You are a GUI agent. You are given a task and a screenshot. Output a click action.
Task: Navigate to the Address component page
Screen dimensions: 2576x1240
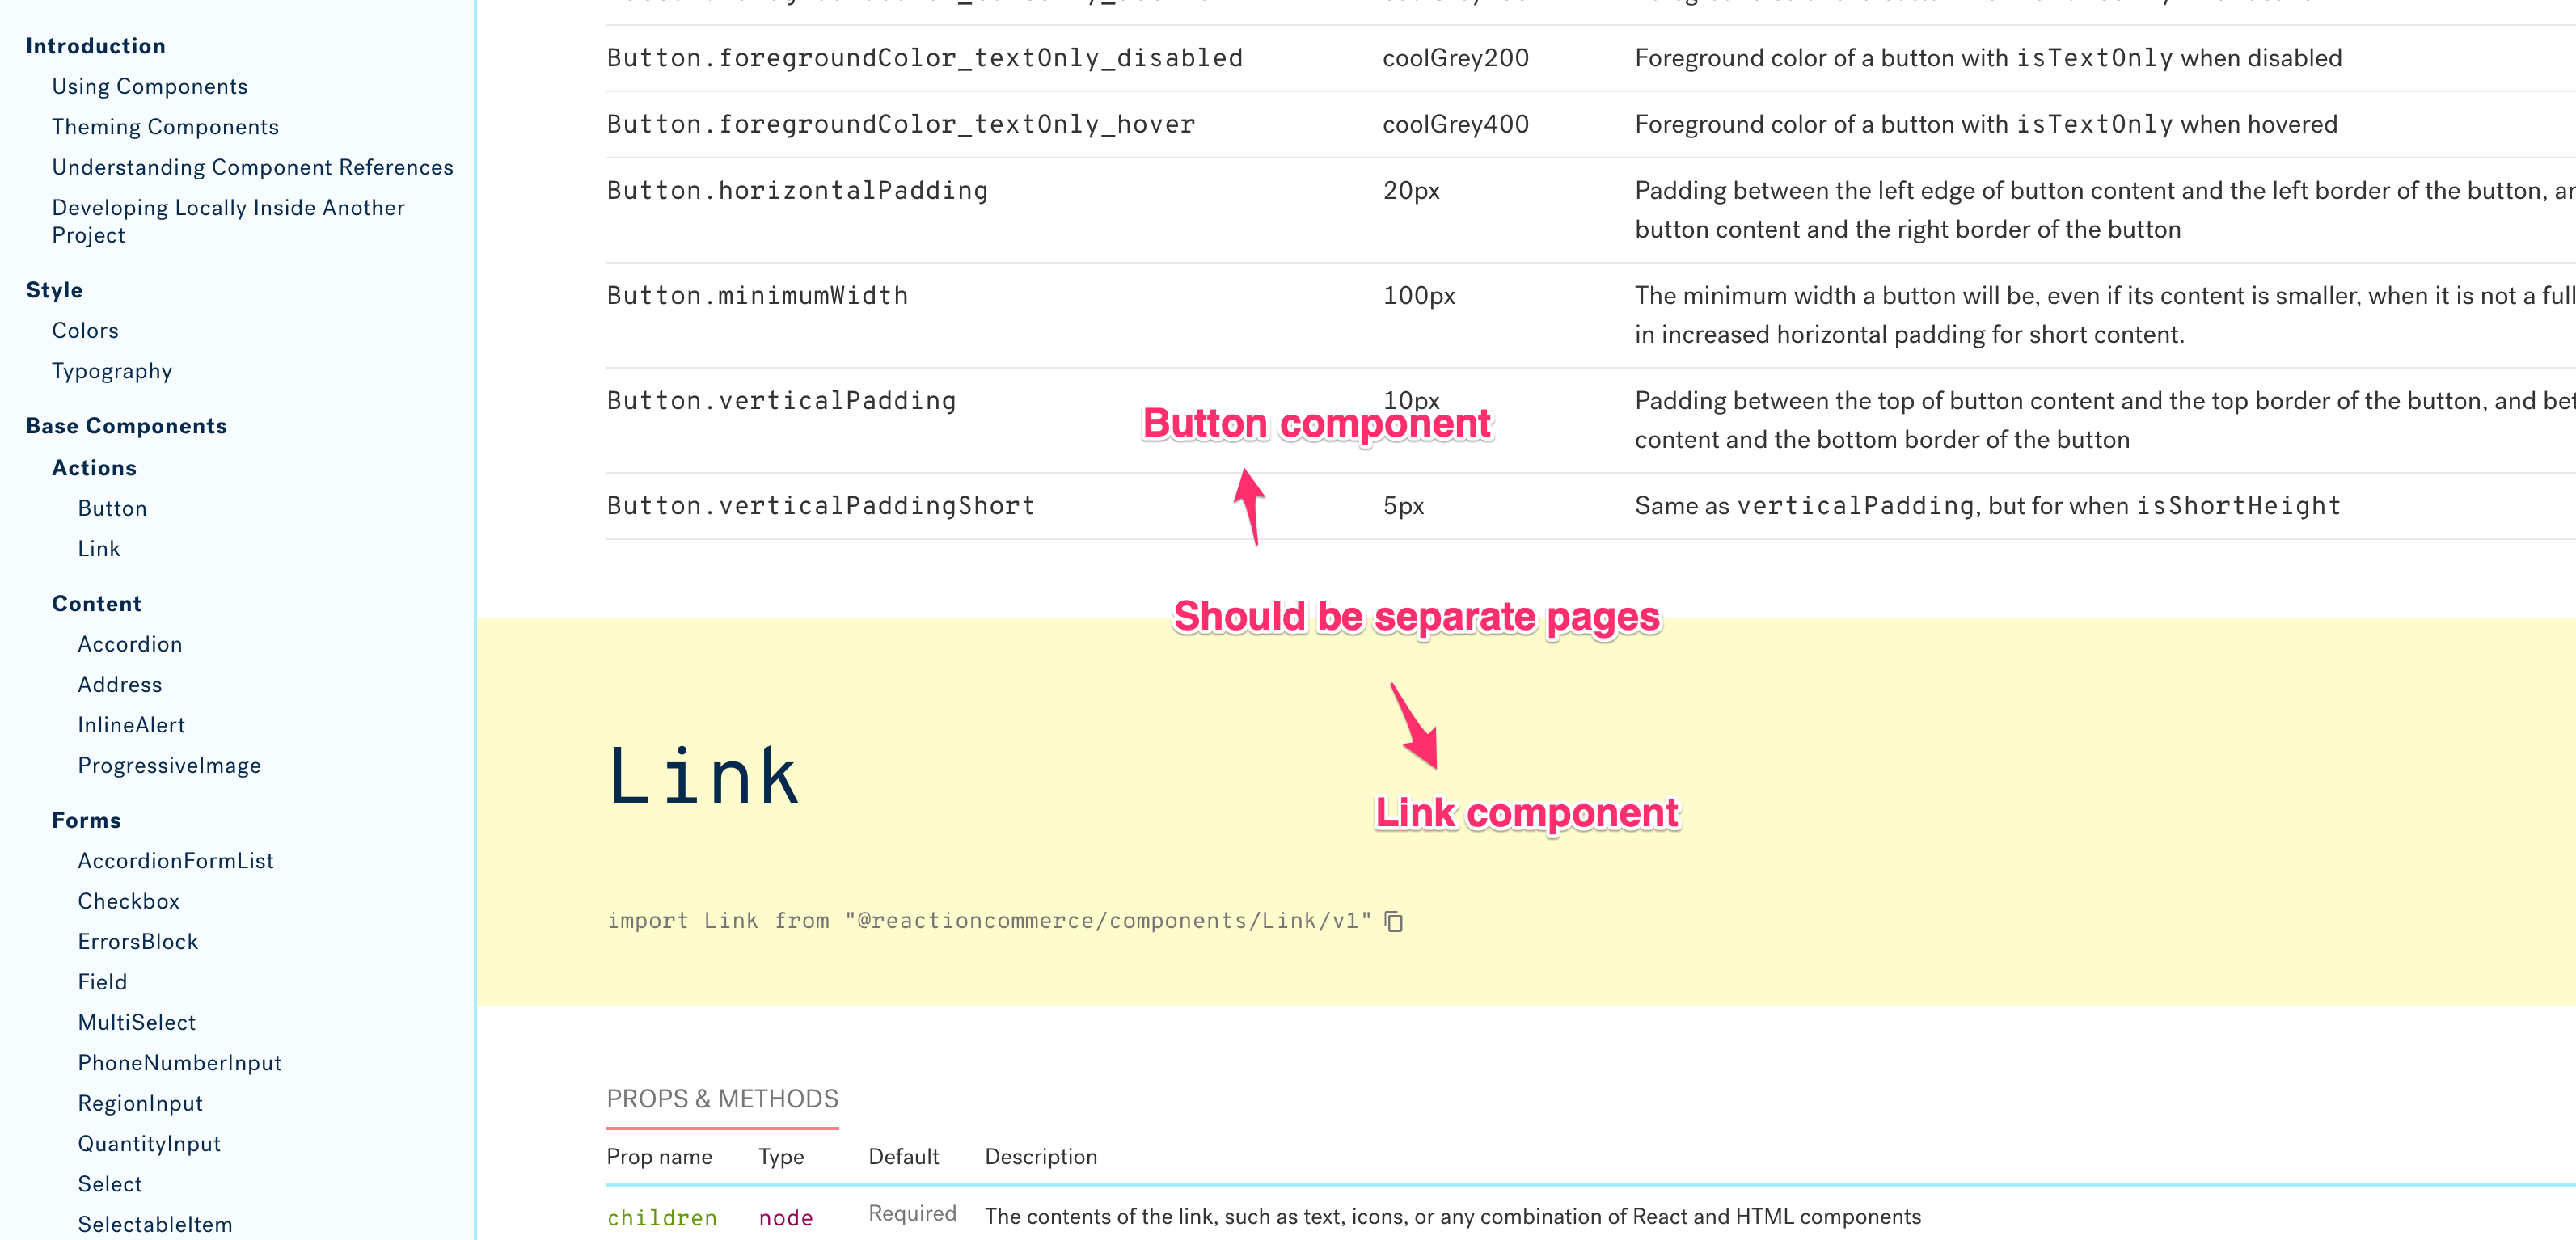click(120, 684)
